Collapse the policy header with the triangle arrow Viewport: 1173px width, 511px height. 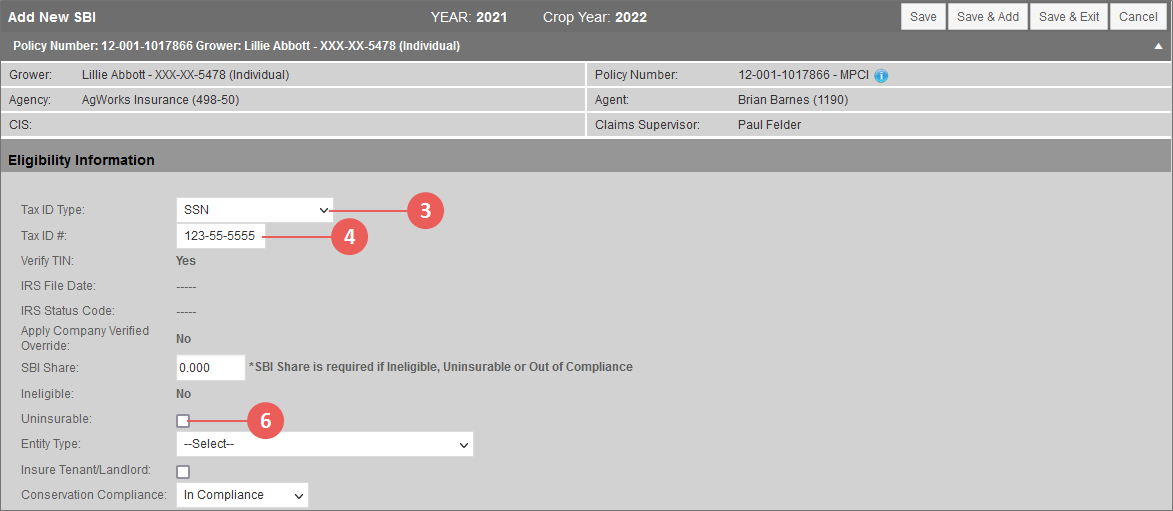coord(1158,46)
